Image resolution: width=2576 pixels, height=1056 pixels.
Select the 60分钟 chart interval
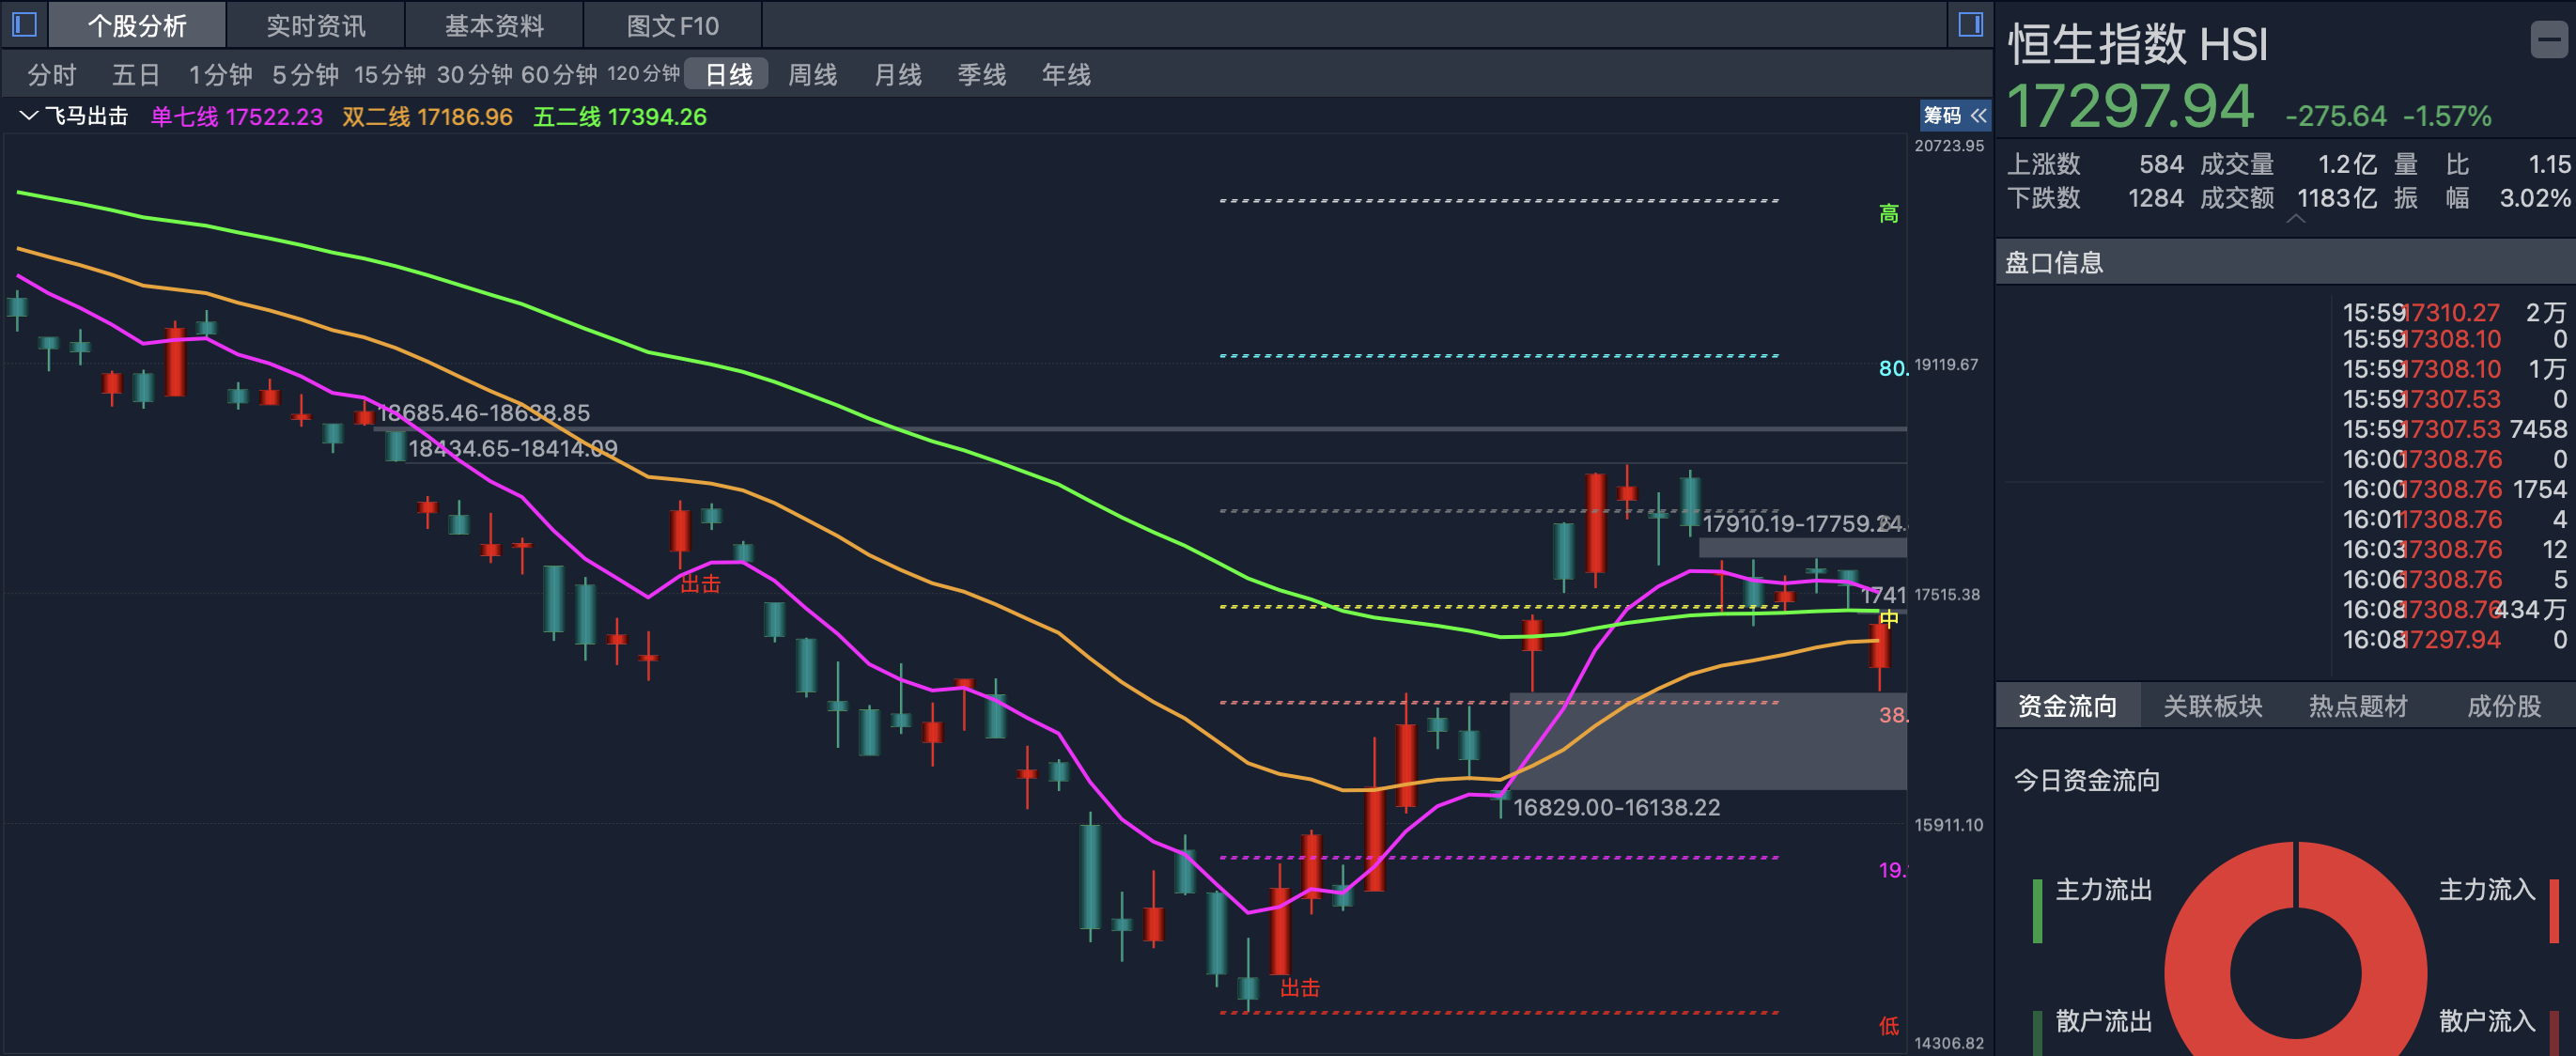[x=562, y=74]
